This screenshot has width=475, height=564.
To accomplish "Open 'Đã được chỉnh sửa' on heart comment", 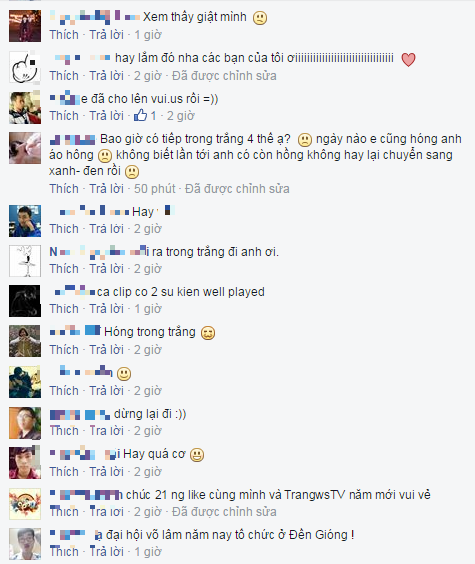I will pos(224,76).
